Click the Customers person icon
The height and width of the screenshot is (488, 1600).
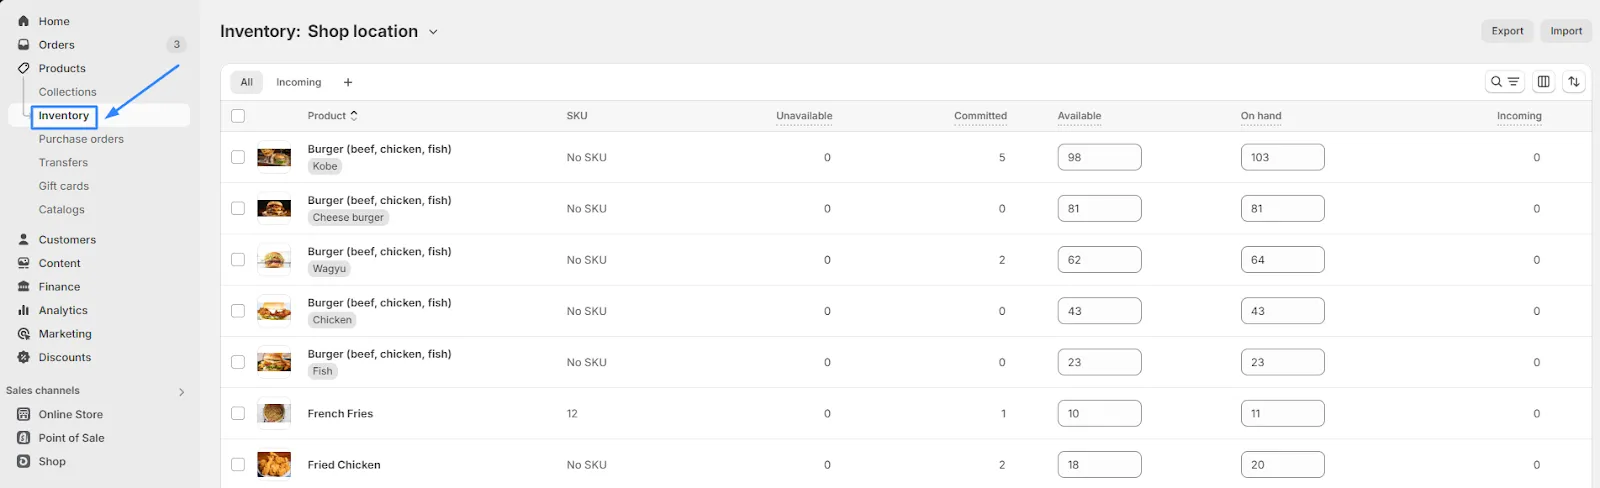(x=24, y=240)
